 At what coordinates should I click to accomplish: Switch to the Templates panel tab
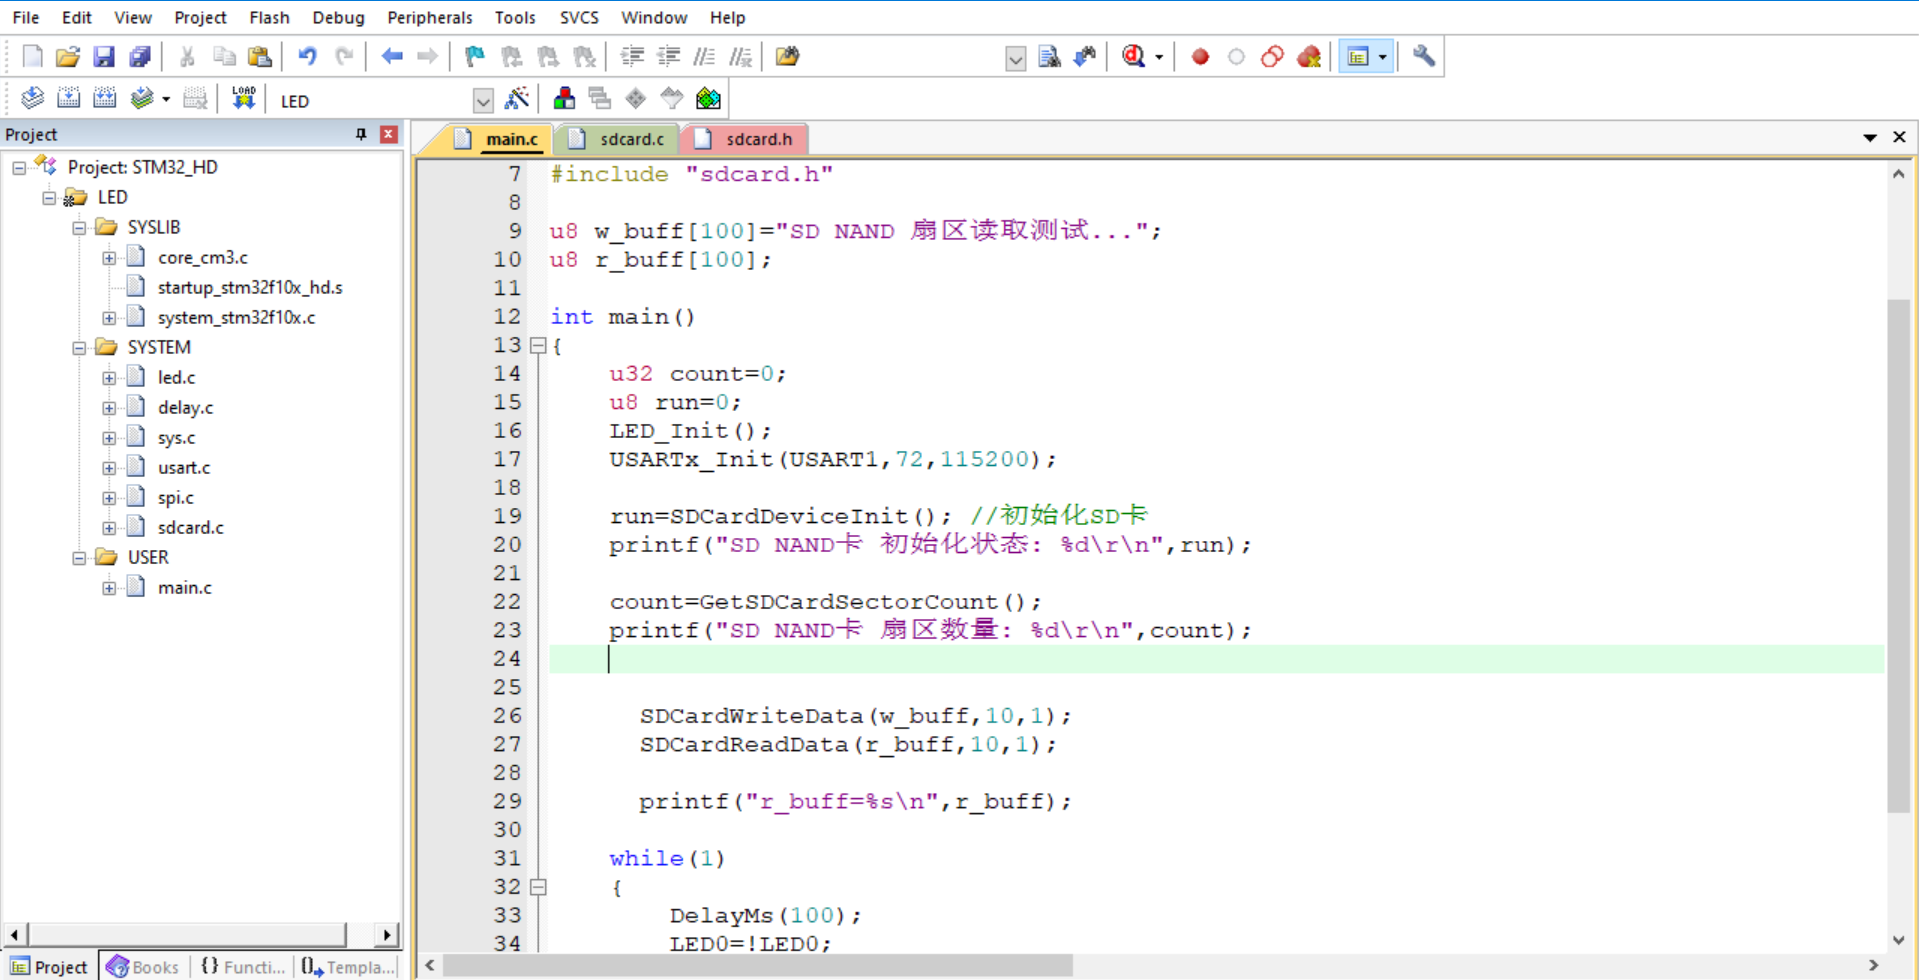coord(347,967)
